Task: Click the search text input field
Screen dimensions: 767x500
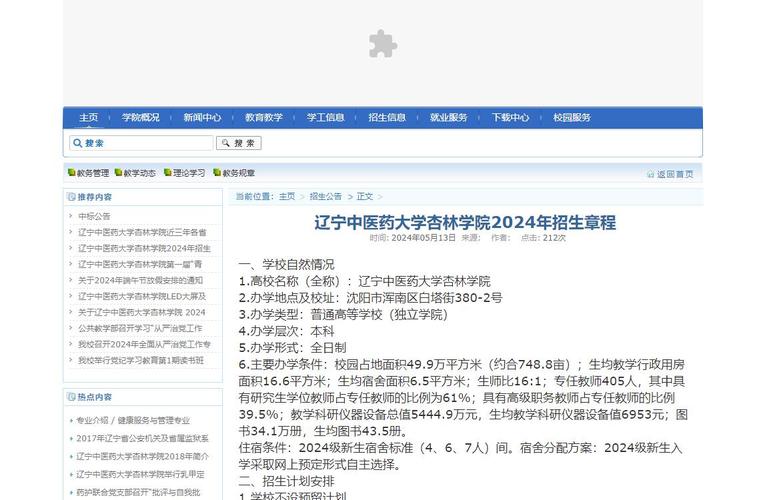Action: click(141, 143)
